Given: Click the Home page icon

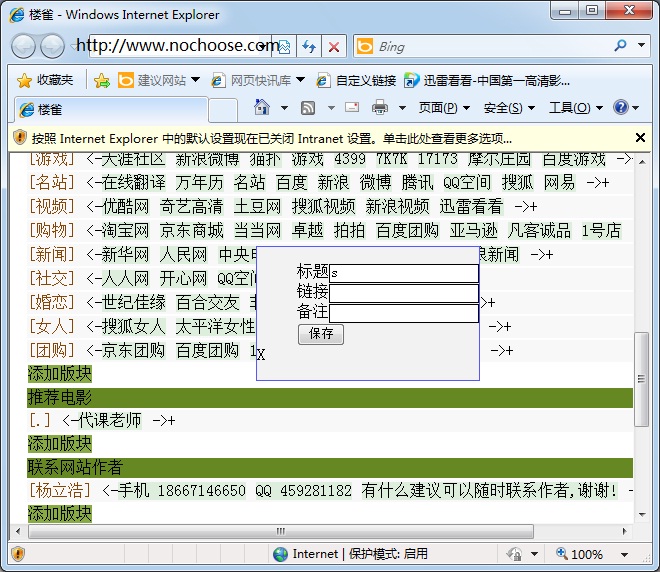Looking at the screenshot, I should pos(261,107).
